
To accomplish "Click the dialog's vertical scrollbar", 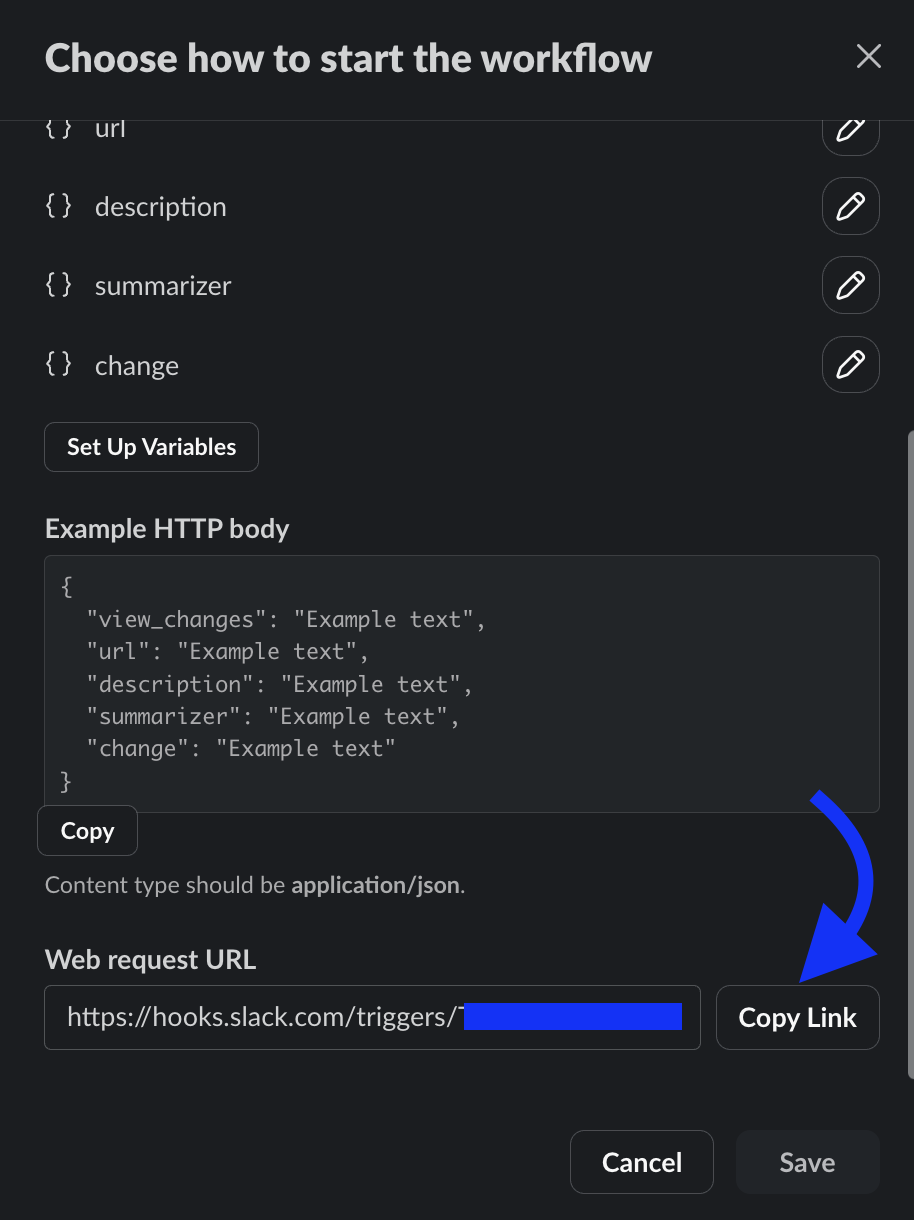I will coord(910,755).
